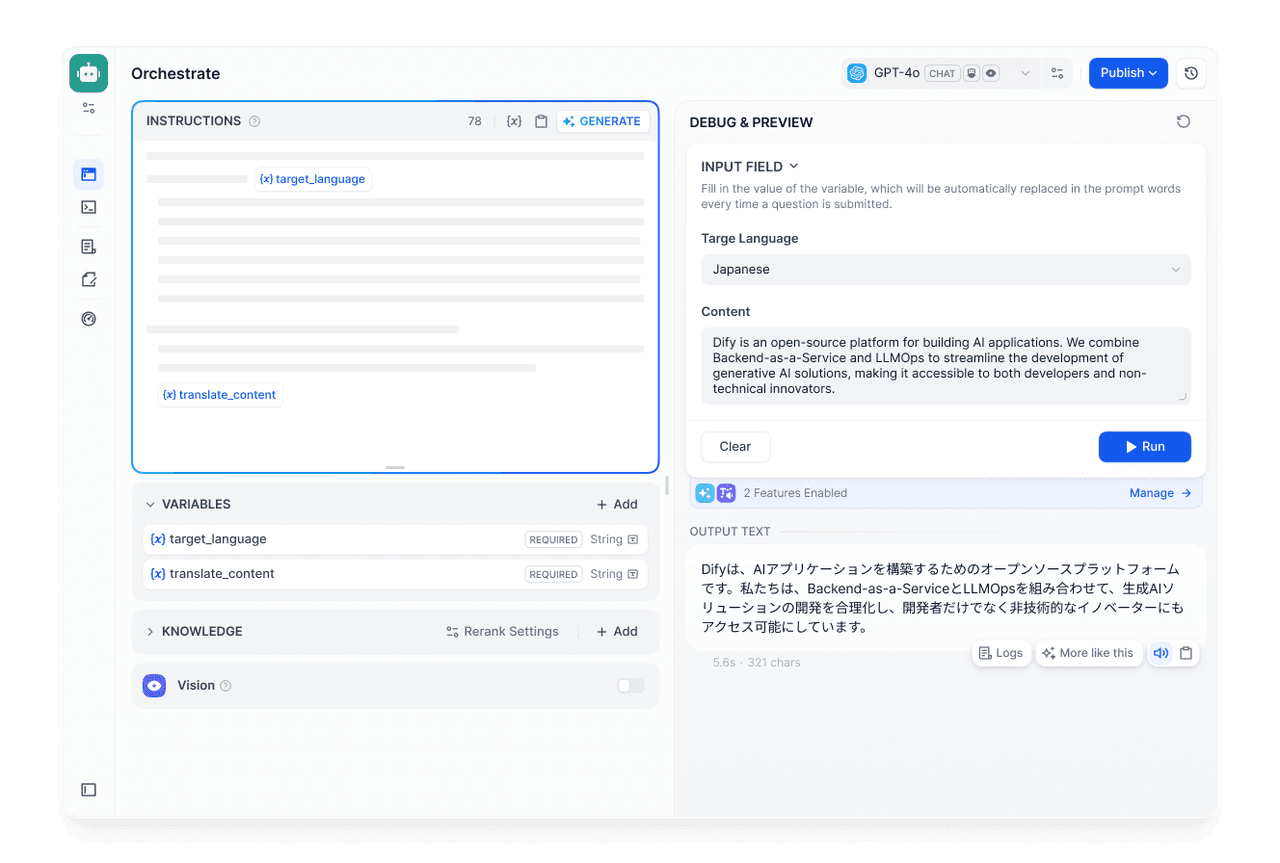
Task: Click the left panel scrollbar
Action: tap(667, 486)
